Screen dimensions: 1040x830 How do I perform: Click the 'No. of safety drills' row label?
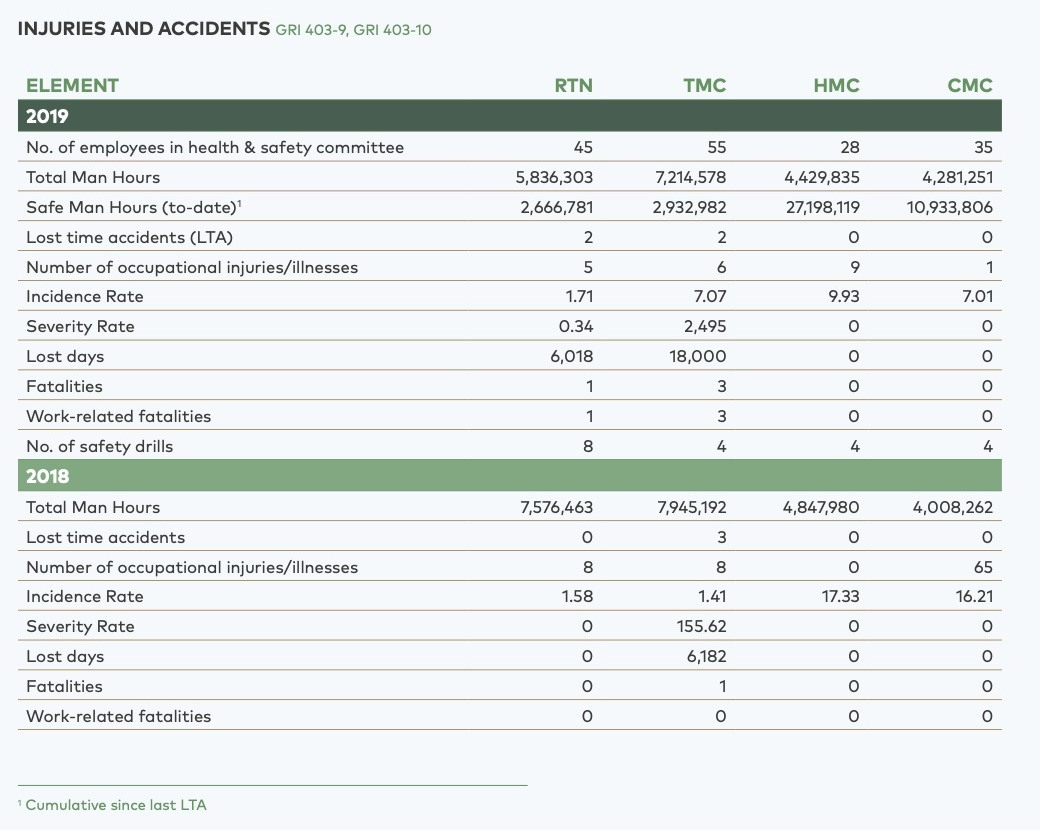pos(99,446)
